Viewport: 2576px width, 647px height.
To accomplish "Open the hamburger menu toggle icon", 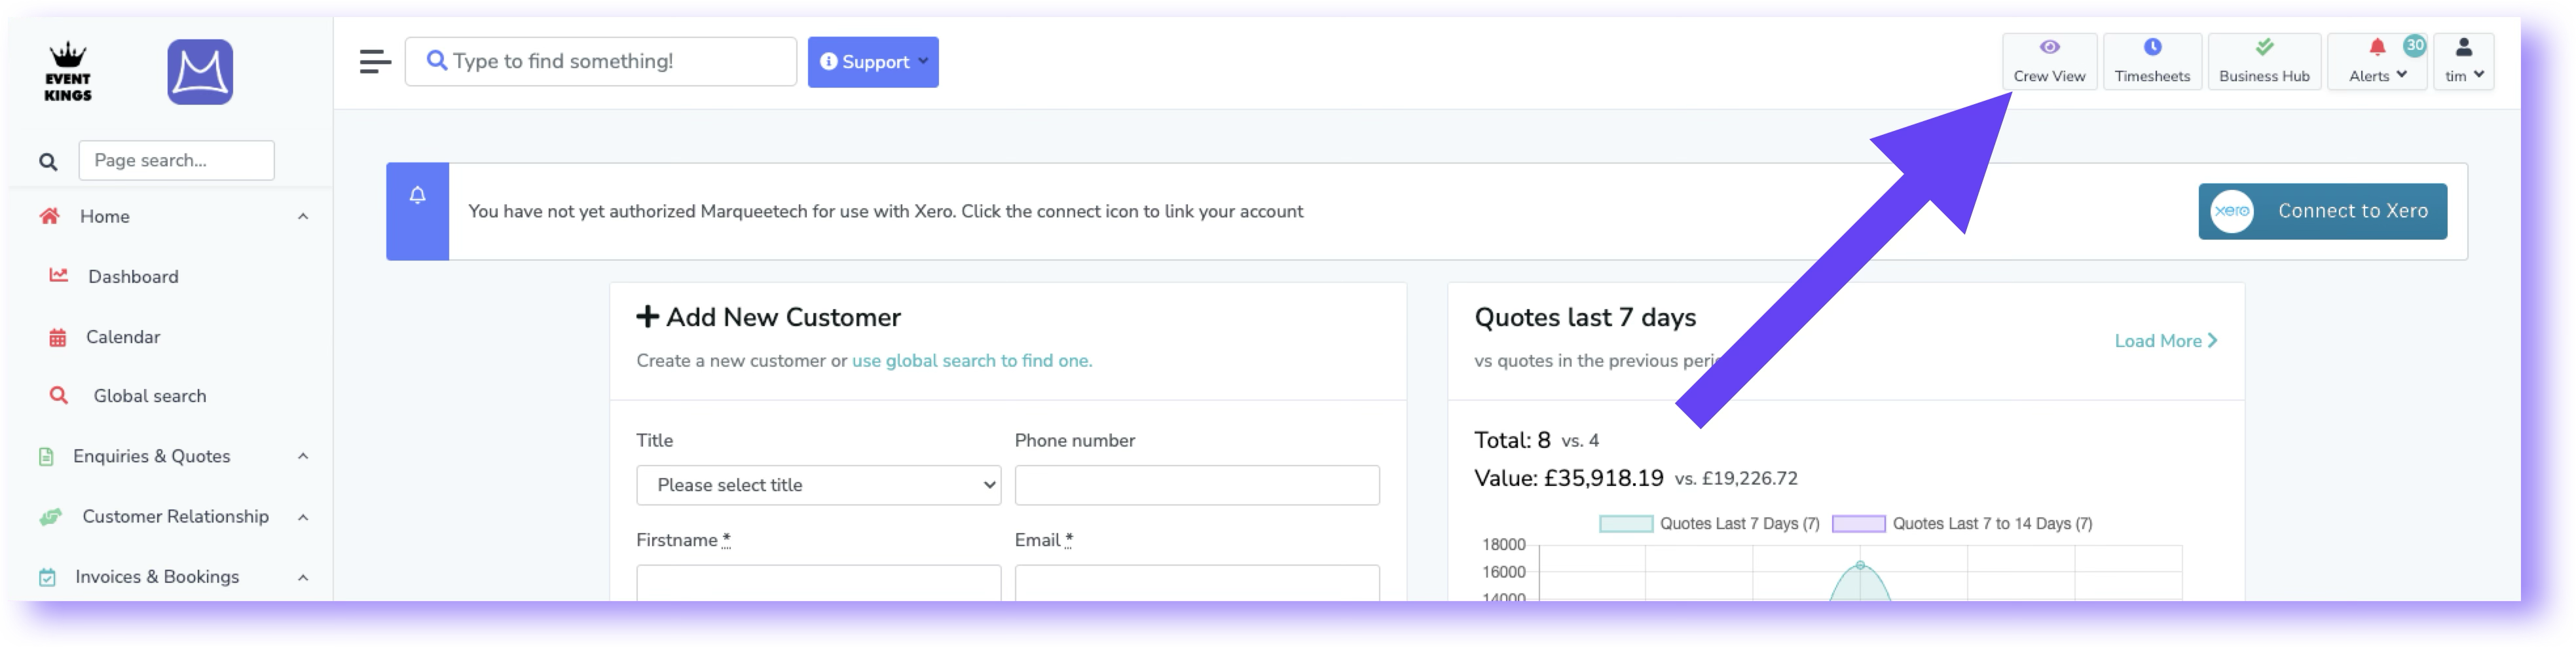I will [x=375, y=62].
